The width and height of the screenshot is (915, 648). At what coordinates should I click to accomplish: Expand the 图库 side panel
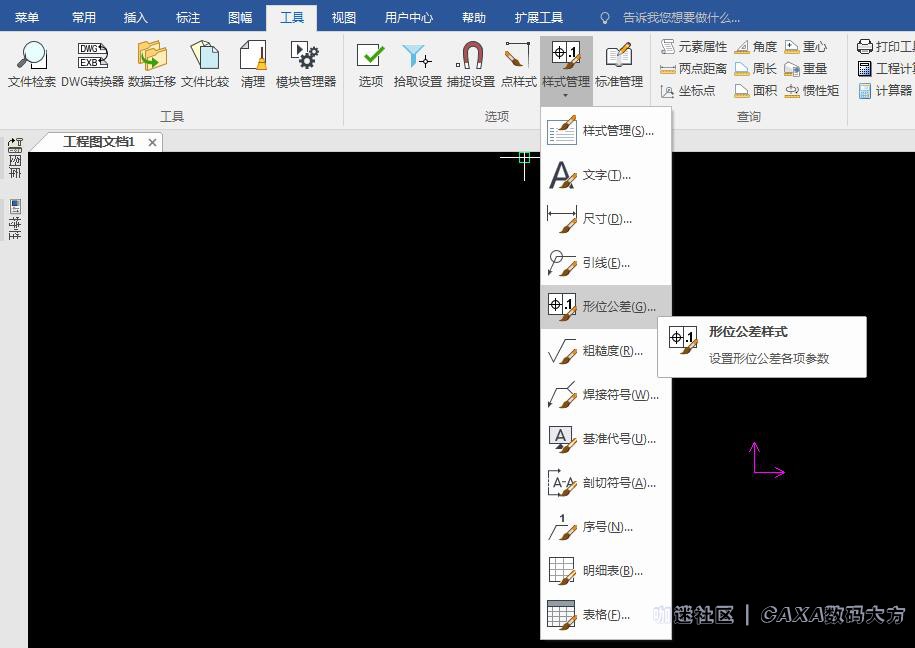click(15, 159)
